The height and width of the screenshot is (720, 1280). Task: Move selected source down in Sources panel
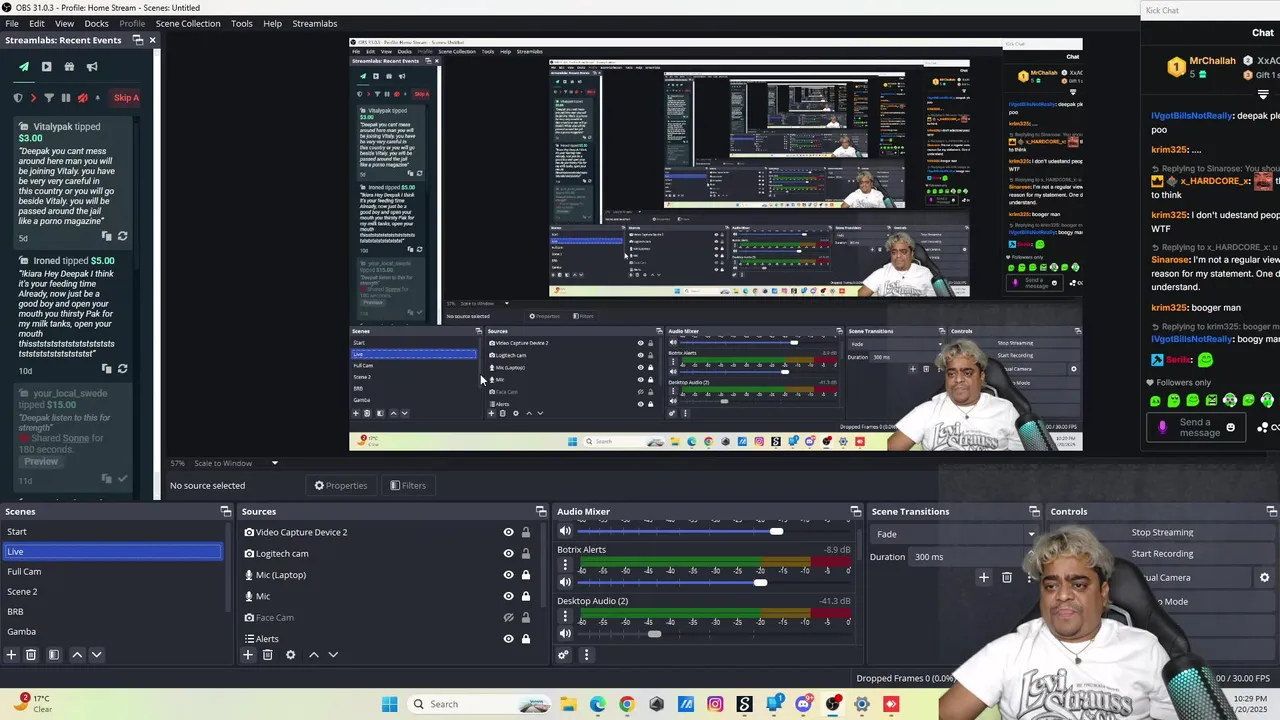coord(333,655)
